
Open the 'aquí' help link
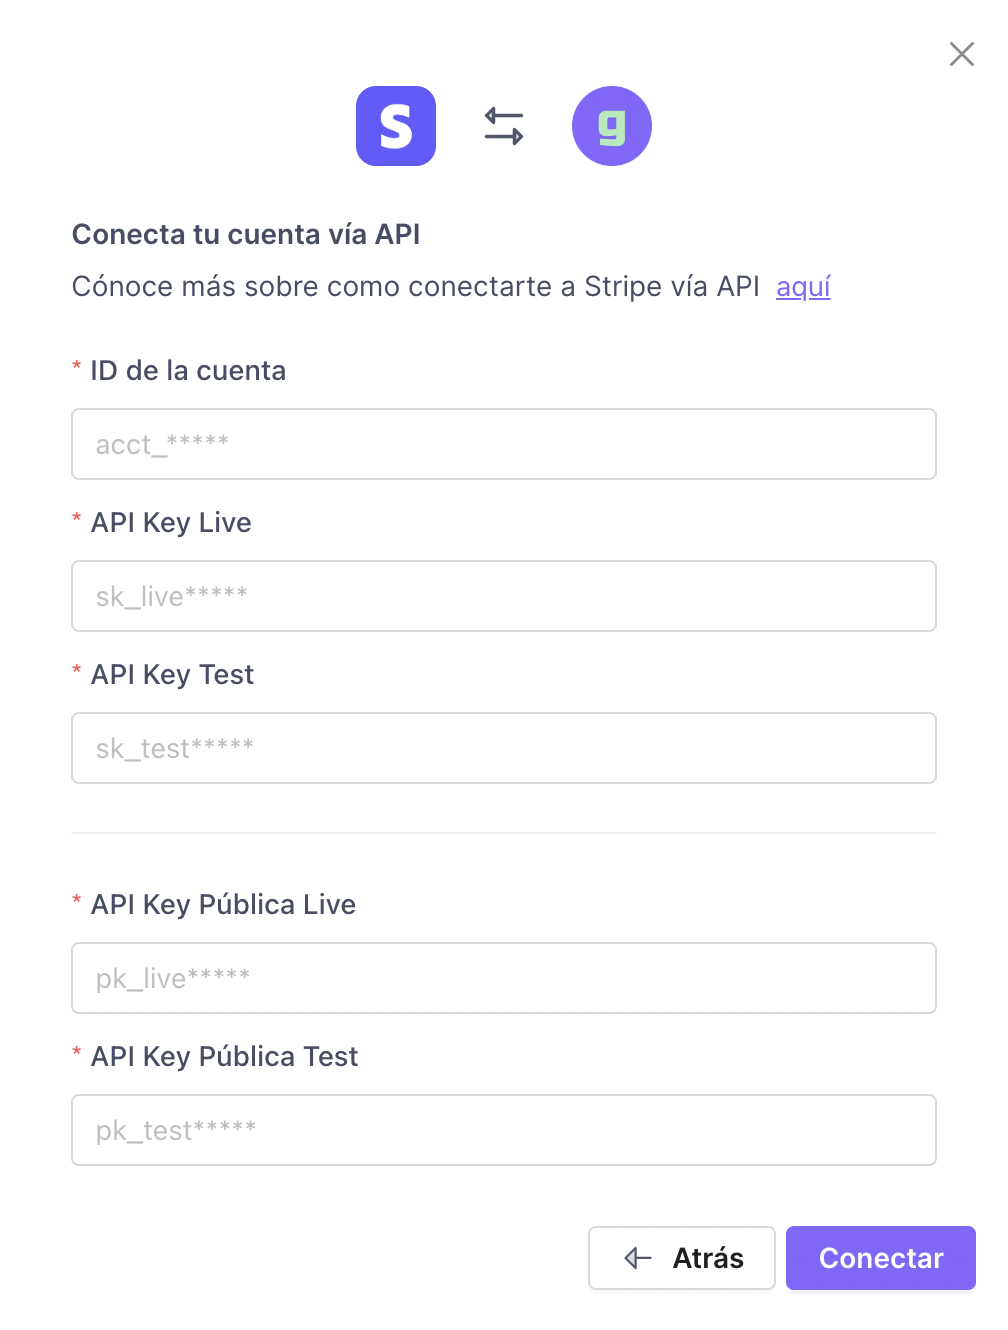click(803, 287)
